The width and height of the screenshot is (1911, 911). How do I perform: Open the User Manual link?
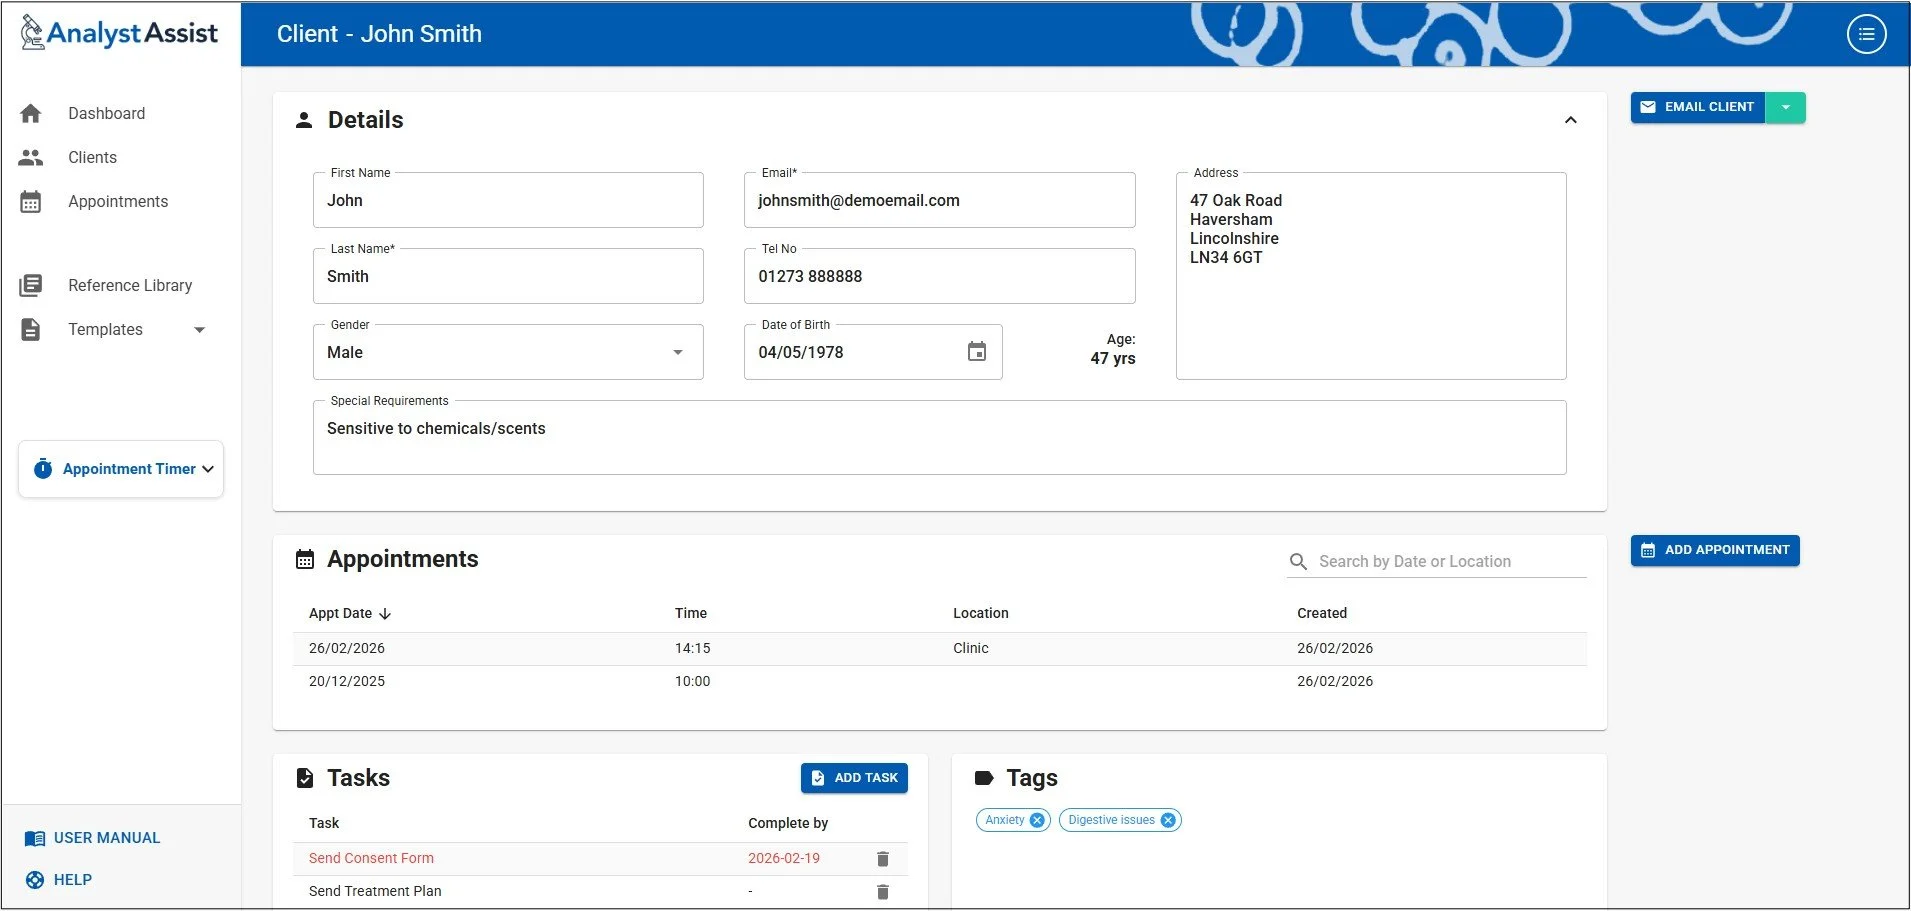[107, 838]
